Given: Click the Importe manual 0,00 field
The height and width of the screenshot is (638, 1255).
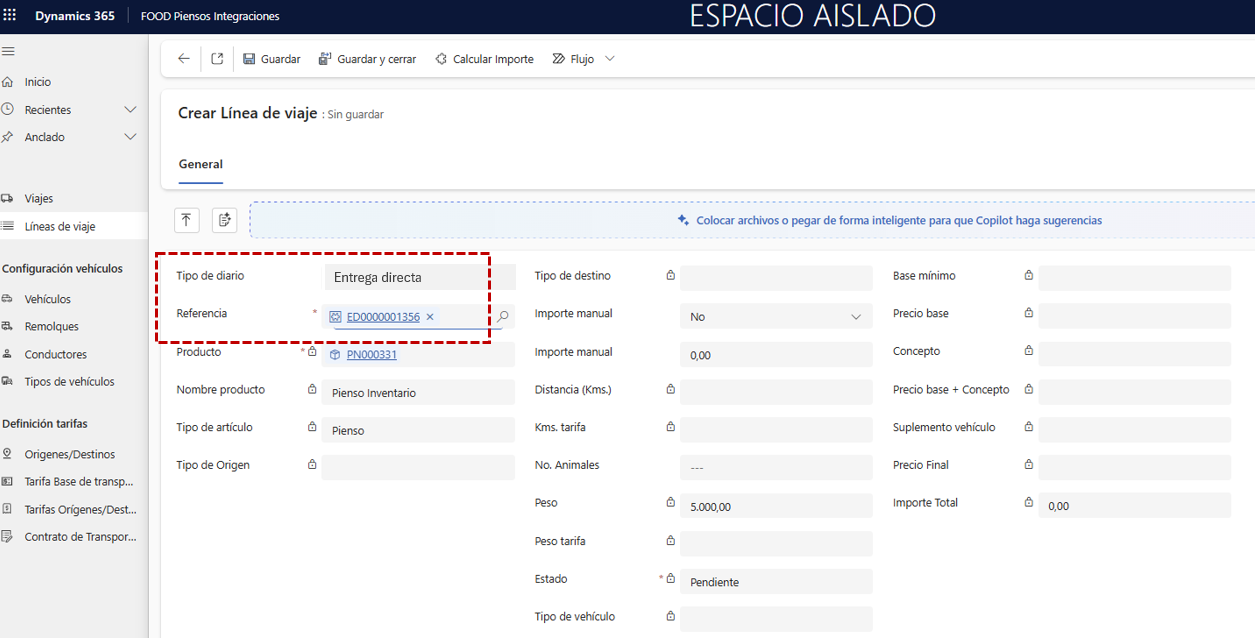Looking at the screenshot, I should coord(775,355).
